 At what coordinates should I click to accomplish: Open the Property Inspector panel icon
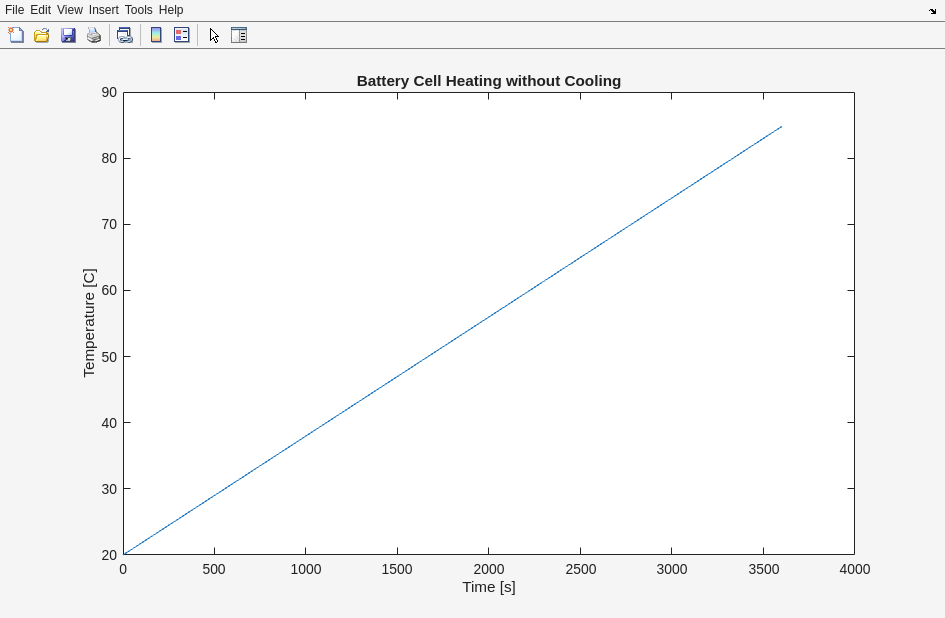(239, 35)
